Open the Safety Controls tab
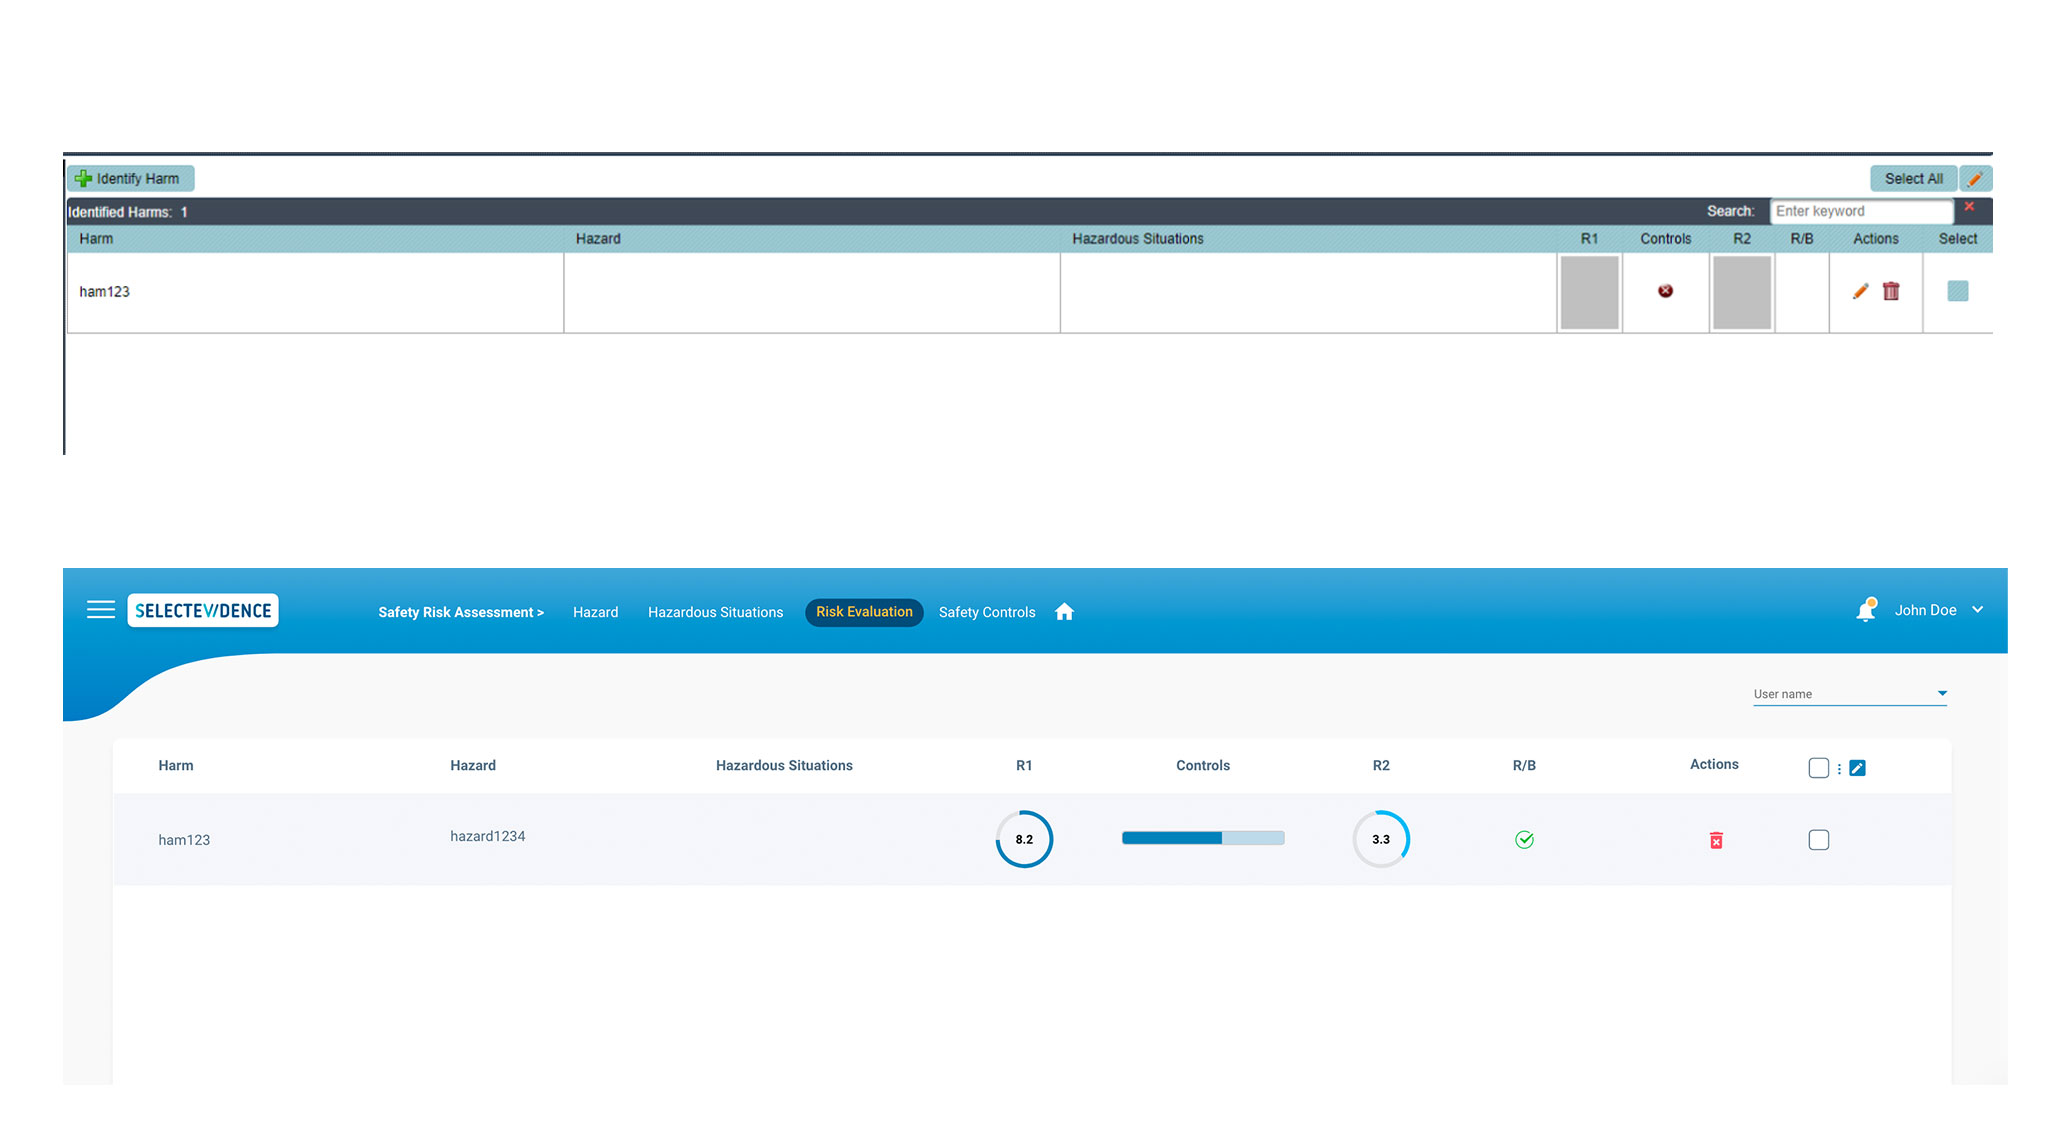This screenshot has width=2056, height=1135. (x=986, y=612)
